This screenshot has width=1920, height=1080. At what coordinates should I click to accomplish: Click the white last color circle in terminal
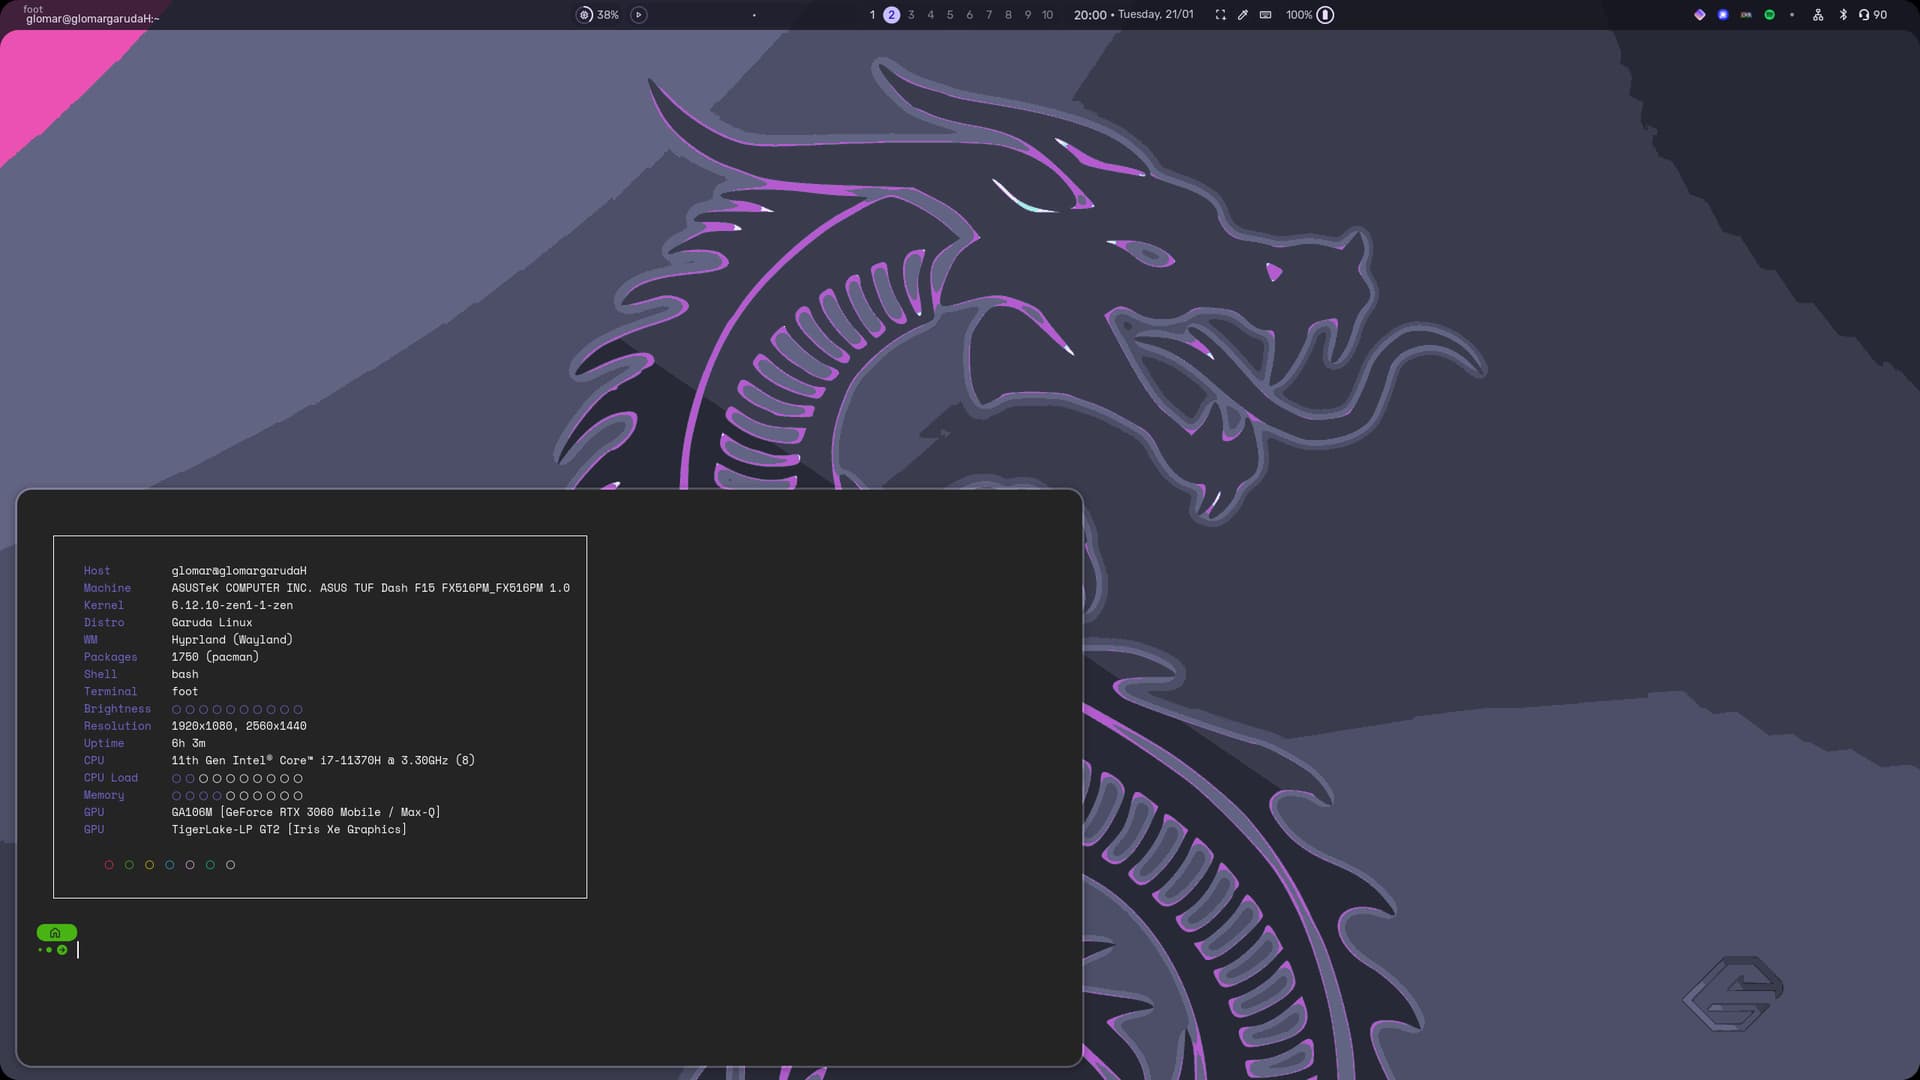pyautogui.click(x=230, y=865)
